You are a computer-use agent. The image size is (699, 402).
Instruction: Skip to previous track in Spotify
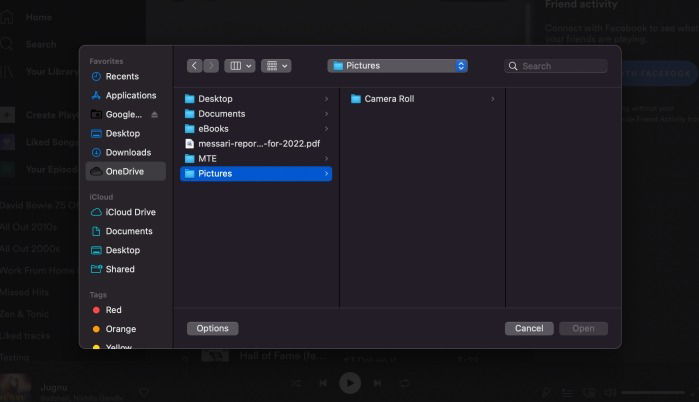pos(324,383)
